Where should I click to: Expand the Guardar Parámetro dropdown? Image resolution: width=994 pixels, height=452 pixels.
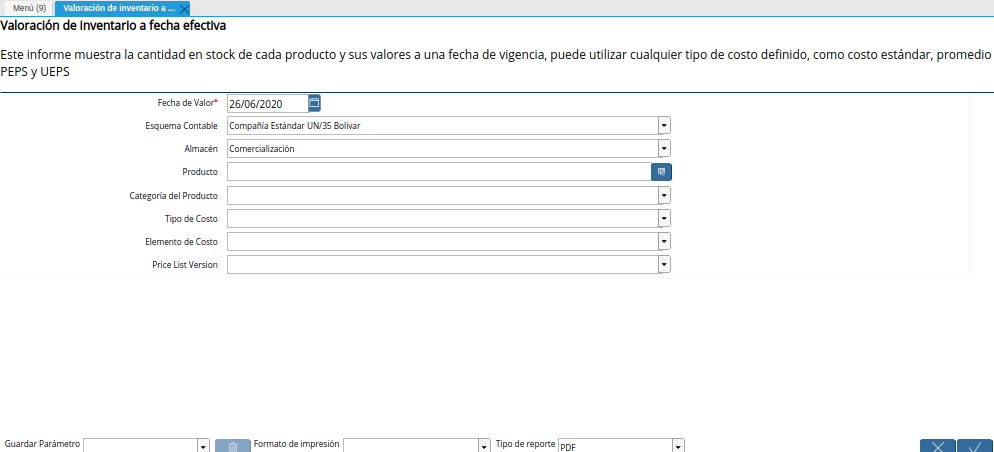202,446
